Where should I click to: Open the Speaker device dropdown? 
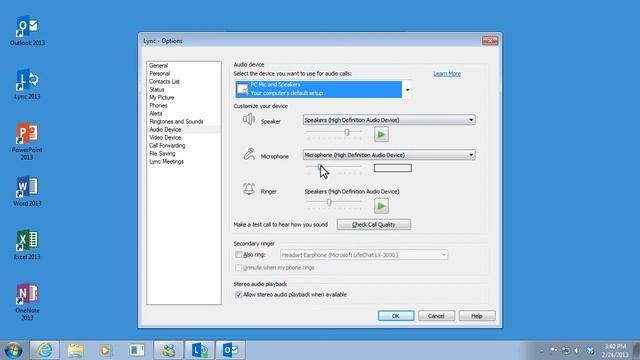point(389,120)
